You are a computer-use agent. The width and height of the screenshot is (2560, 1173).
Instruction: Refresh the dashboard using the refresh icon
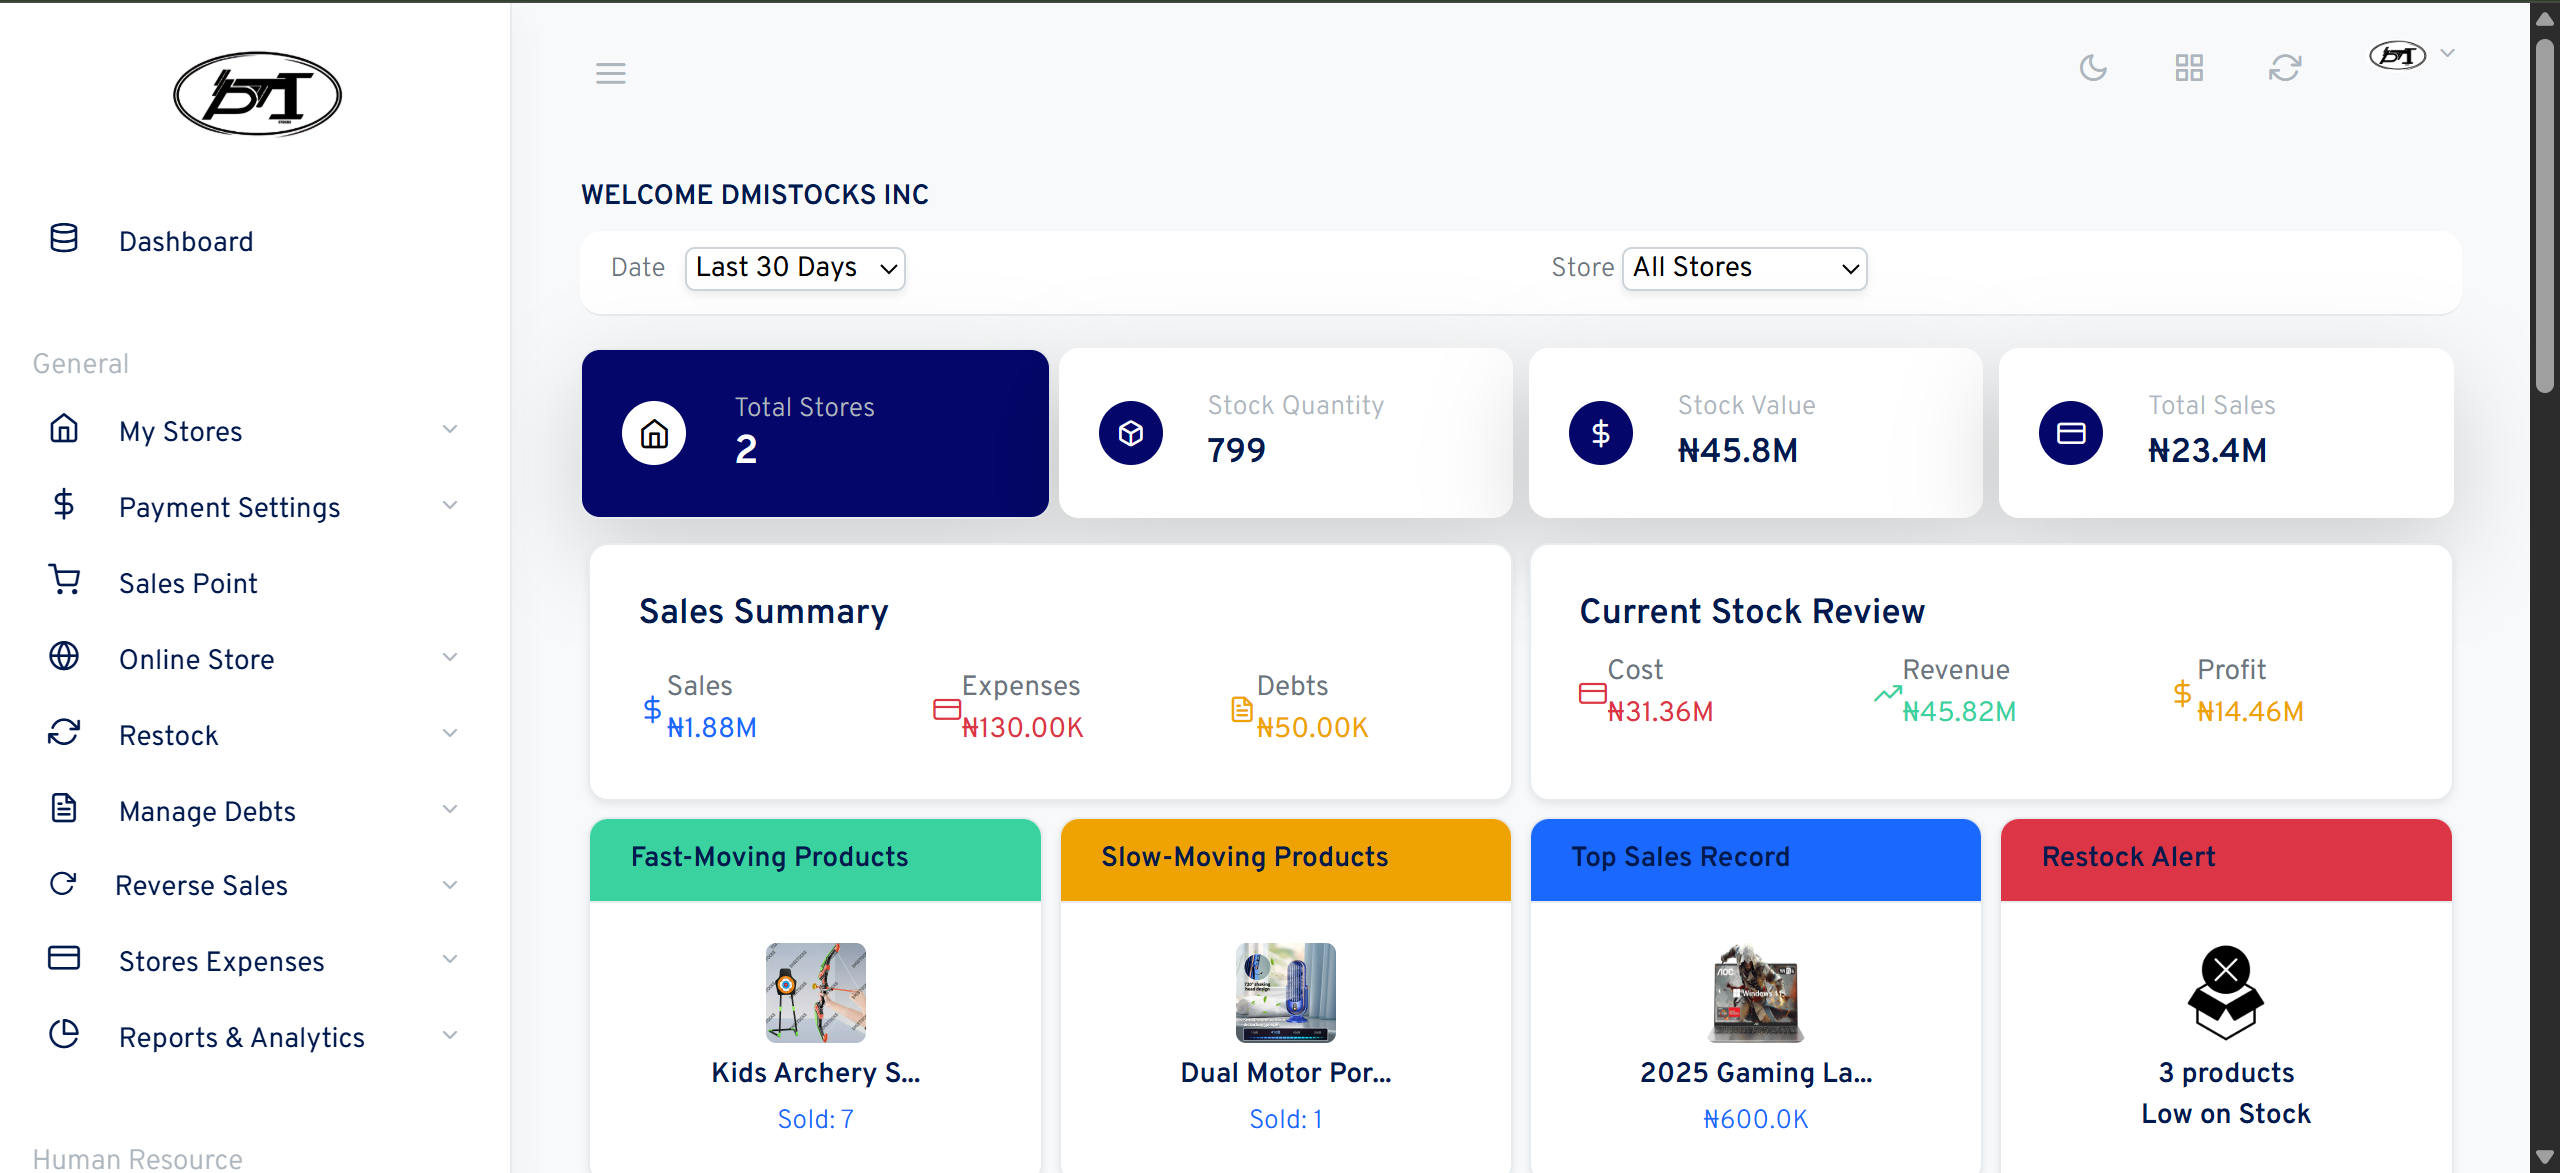tap(2285, 68)
